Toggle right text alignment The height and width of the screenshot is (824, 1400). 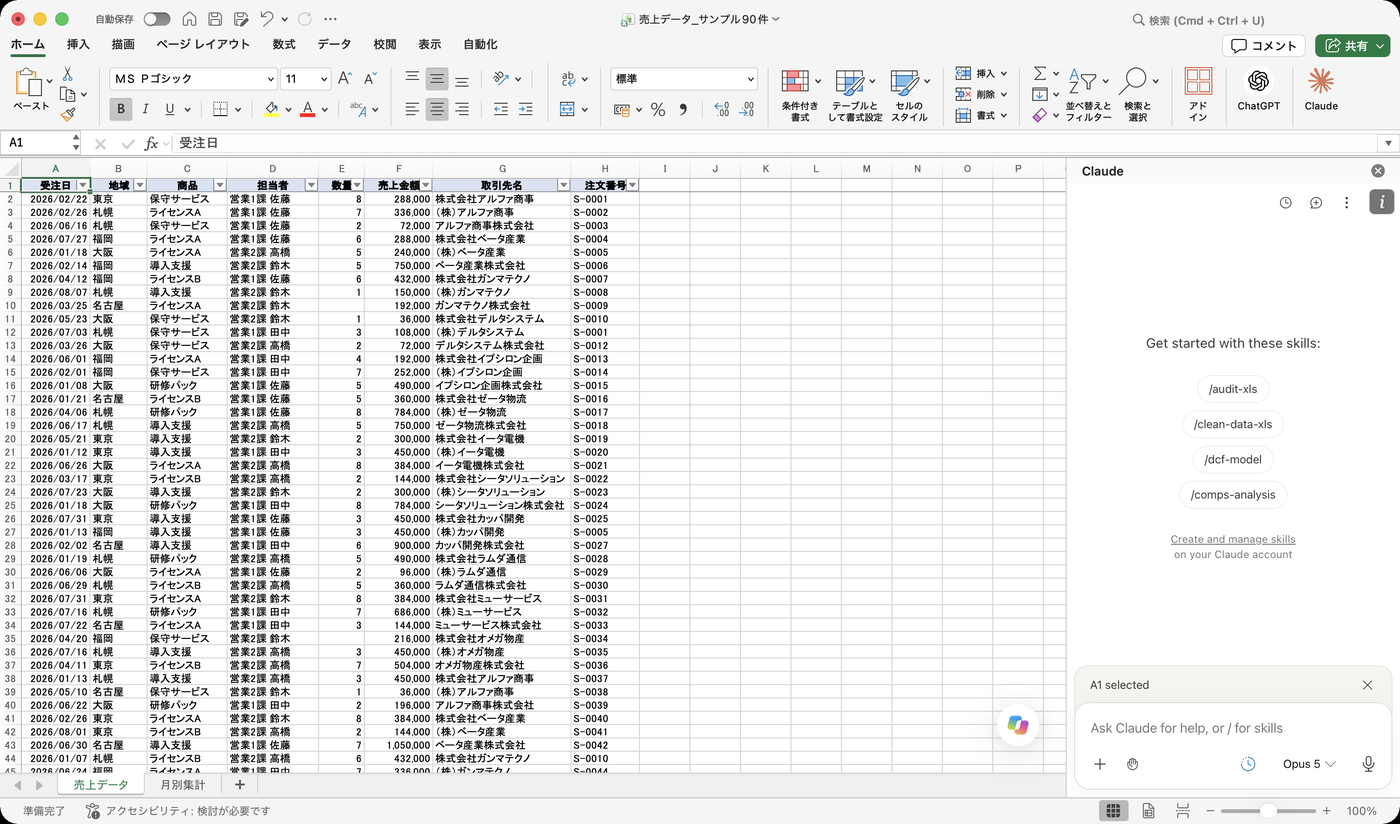point(462,110)
